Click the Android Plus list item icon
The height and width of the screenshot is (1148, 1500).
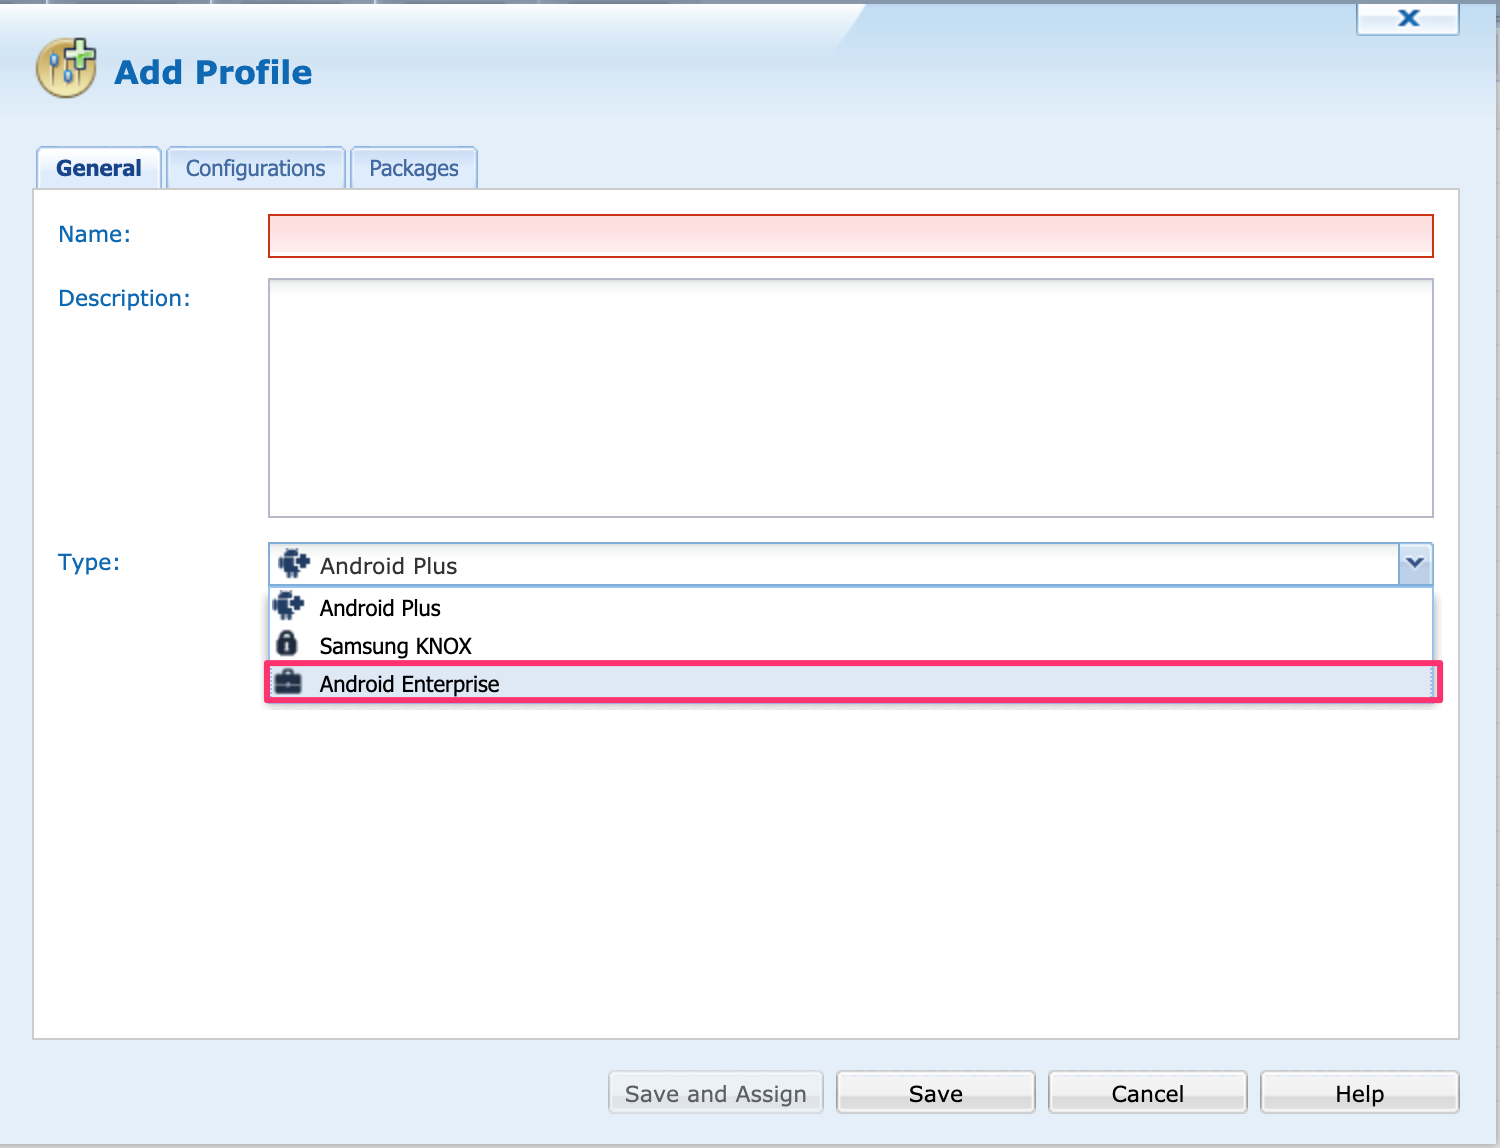tap(289, 606)
